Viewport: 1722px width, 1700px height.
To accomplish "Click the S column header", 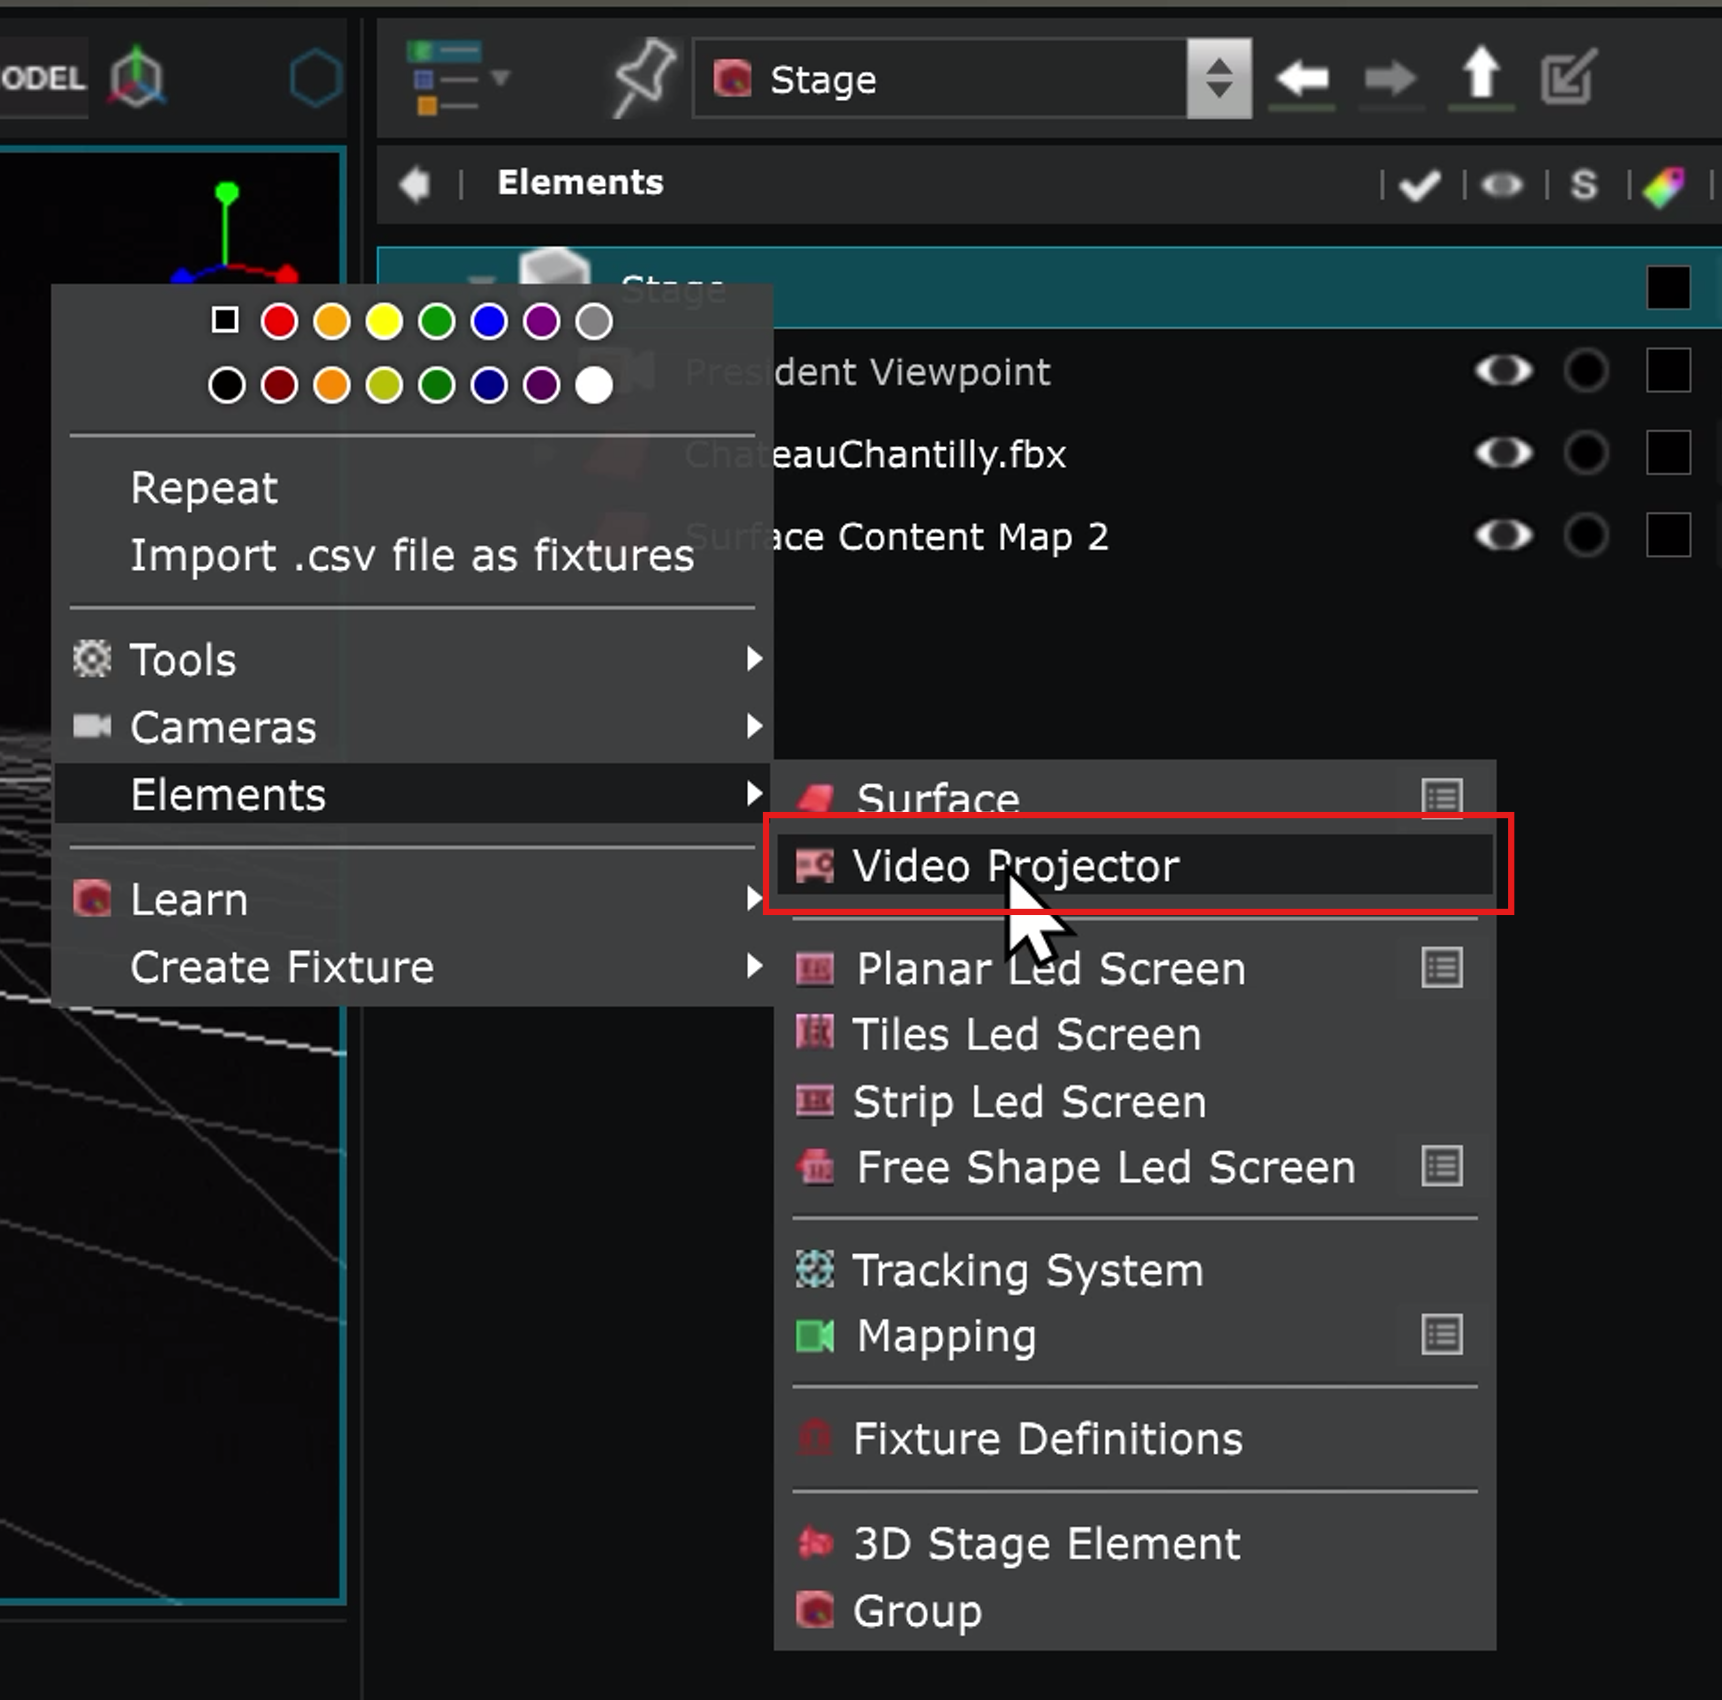I will tap(1584, 185).
